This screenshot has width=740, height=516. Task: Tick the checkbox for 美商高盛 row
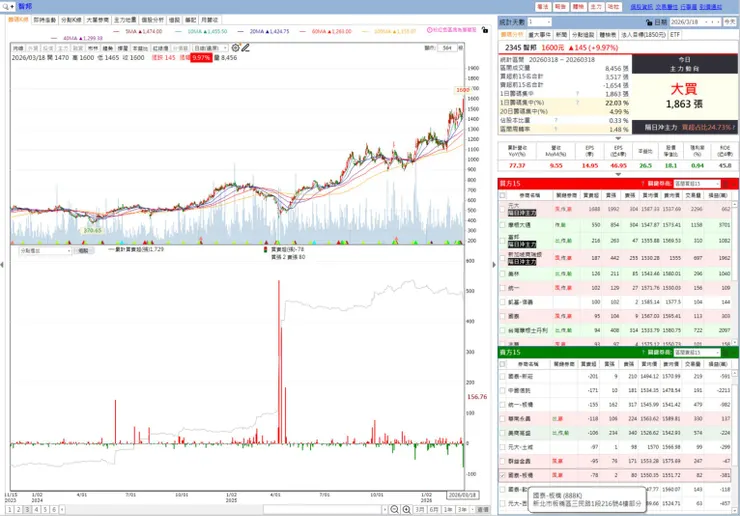(x=503, y=433)
